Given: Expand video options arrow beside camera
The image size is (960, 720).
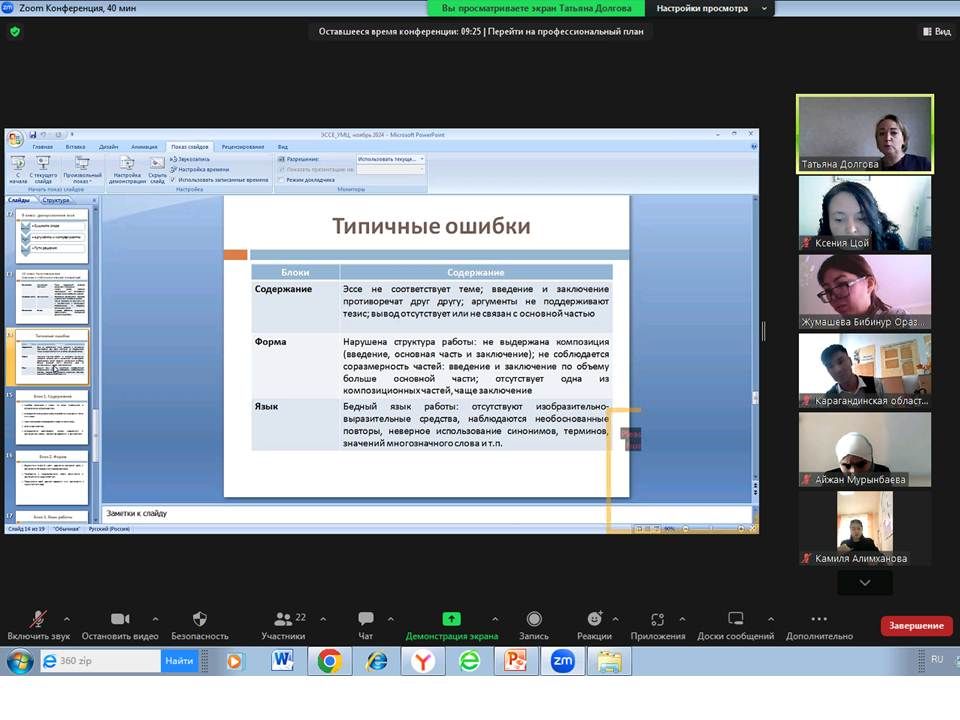Looking at the screenshot, I should pos(155,619).
